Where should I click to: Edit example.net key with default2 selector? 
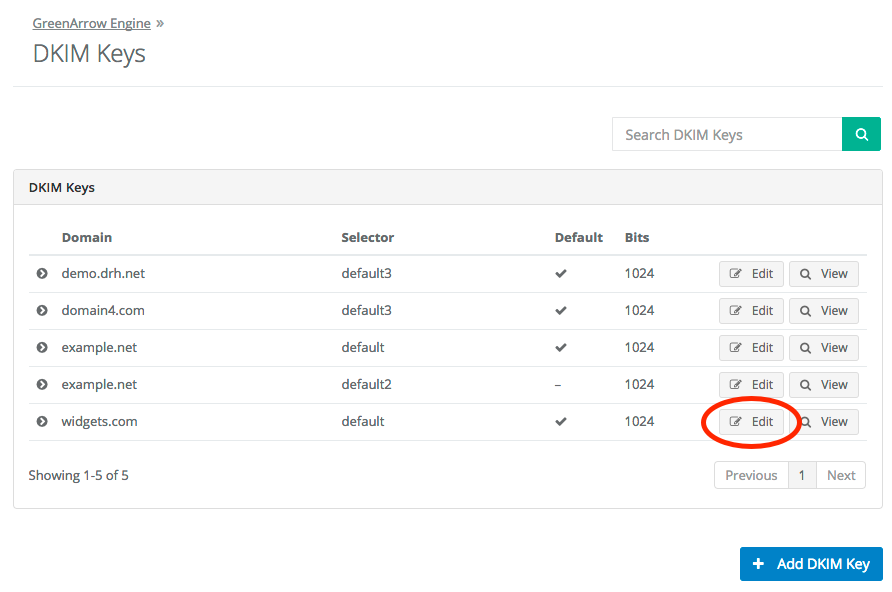click(751, 385)
